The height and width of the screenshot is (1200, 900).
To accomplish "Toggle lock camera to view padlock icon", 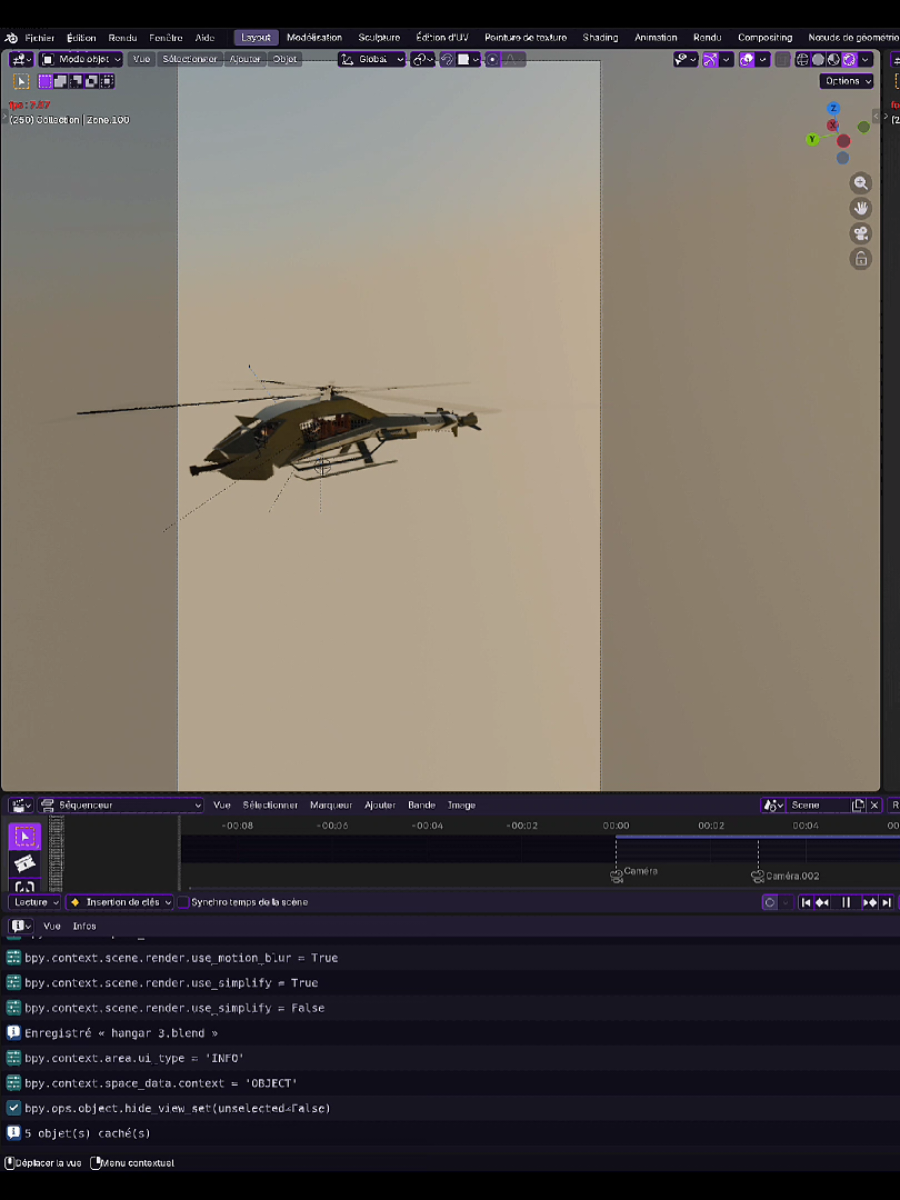I will tap(861, 259).
